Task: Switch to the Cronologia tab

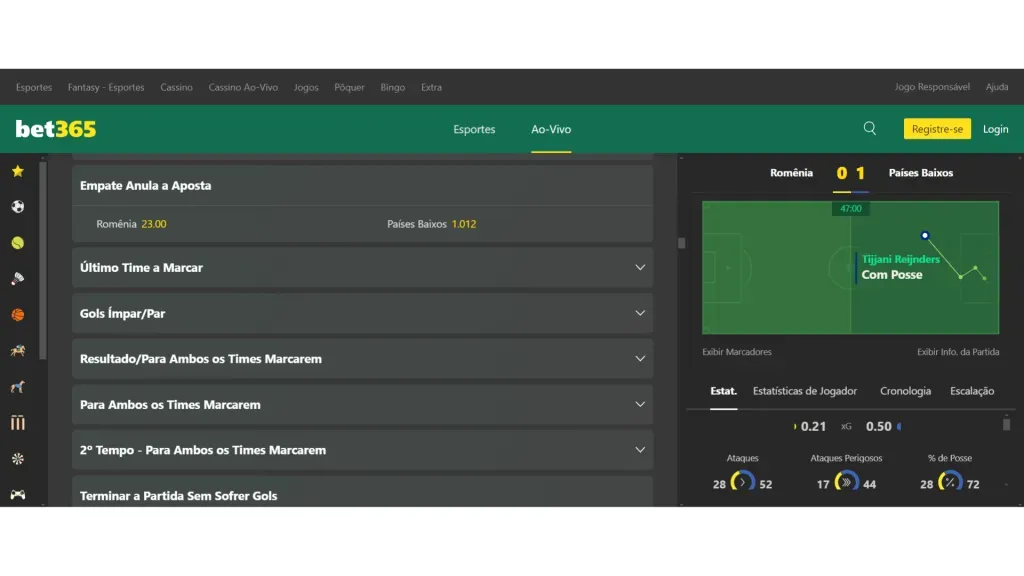Action: tap(905, 391)
